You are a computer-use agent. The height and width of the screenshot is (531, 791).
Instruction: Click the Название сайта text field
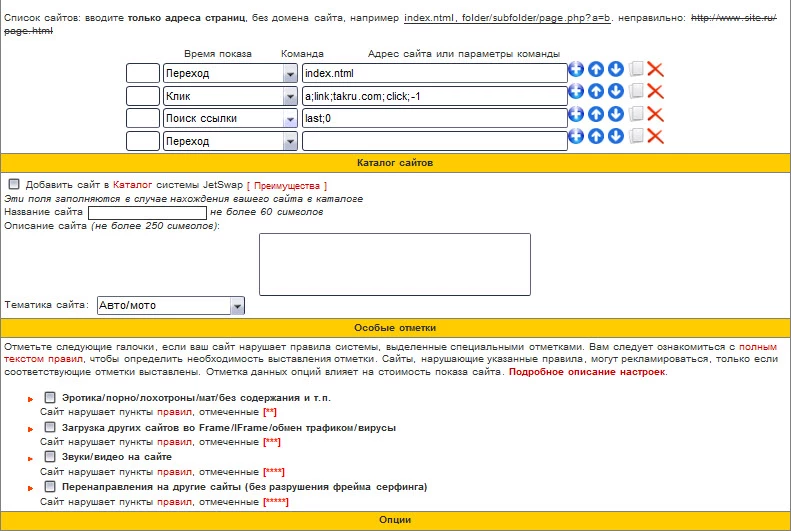click(147, 213)
